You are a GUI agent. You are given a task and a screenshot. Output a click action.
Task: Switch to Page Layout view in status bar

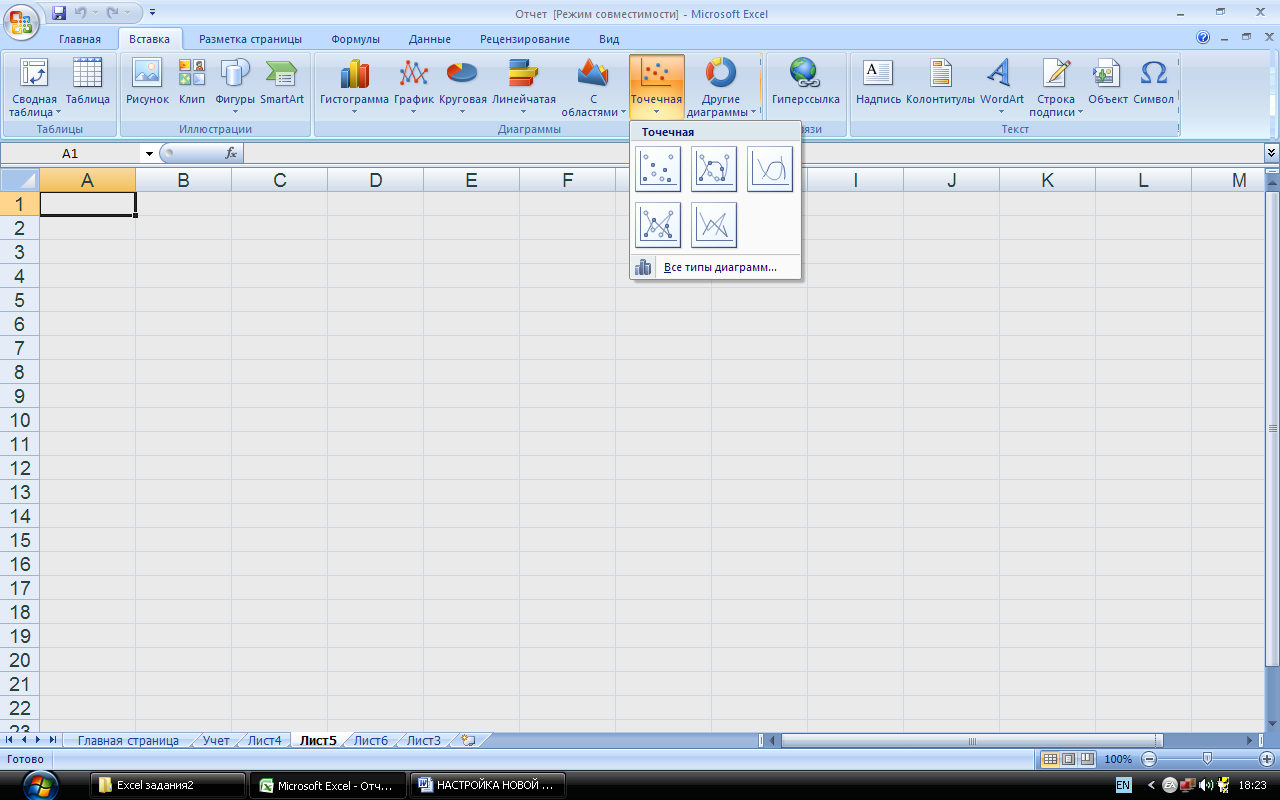click(1068, 760)
